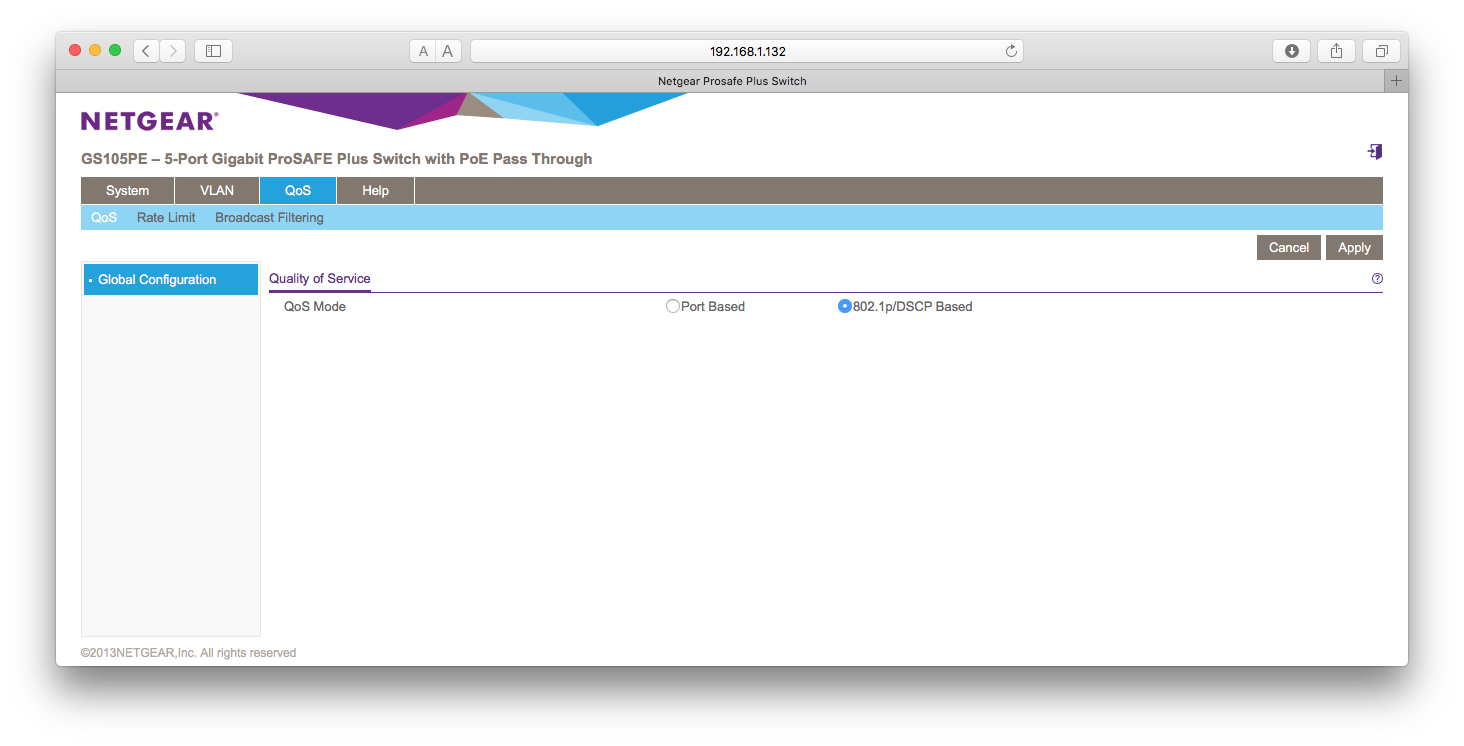Click the Safari back arrow button
1464x746 pixels.
tap(146, 51)
